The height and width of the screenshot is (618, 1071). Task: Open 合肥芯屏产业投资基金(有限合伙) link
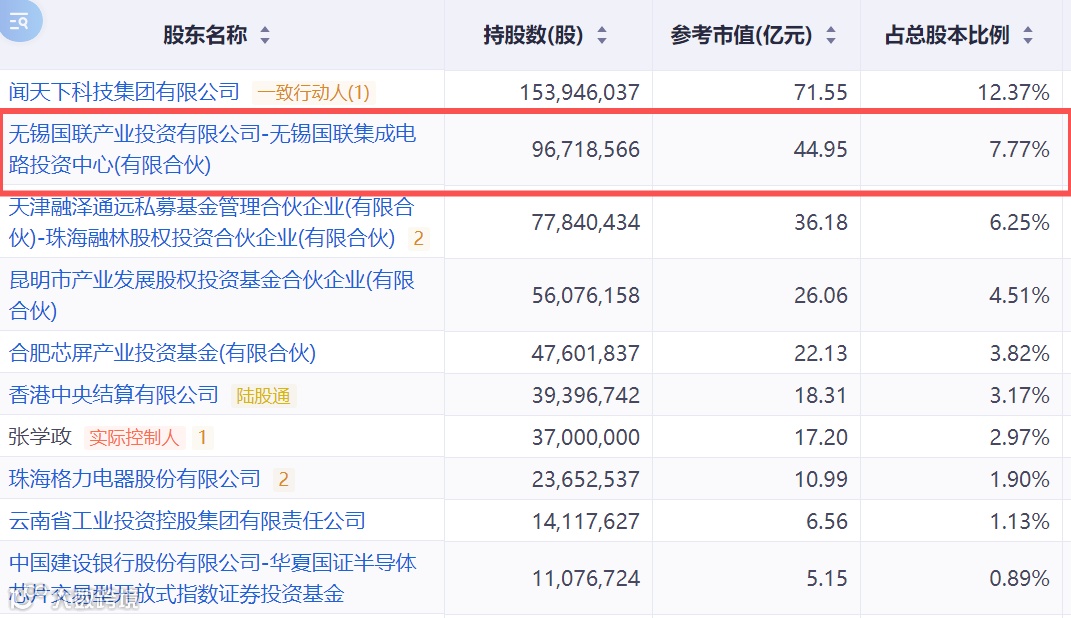pos(163,353)
